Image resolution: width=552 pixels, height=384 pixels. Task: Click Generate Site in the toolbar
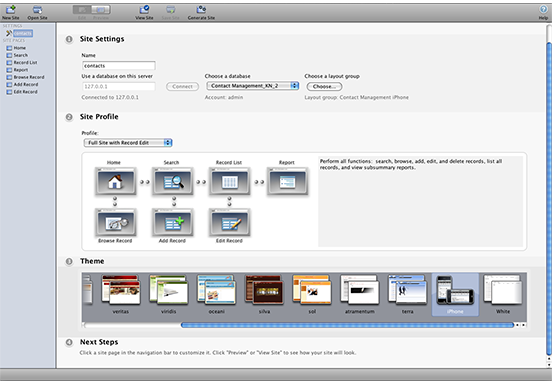tap(201, 12)
